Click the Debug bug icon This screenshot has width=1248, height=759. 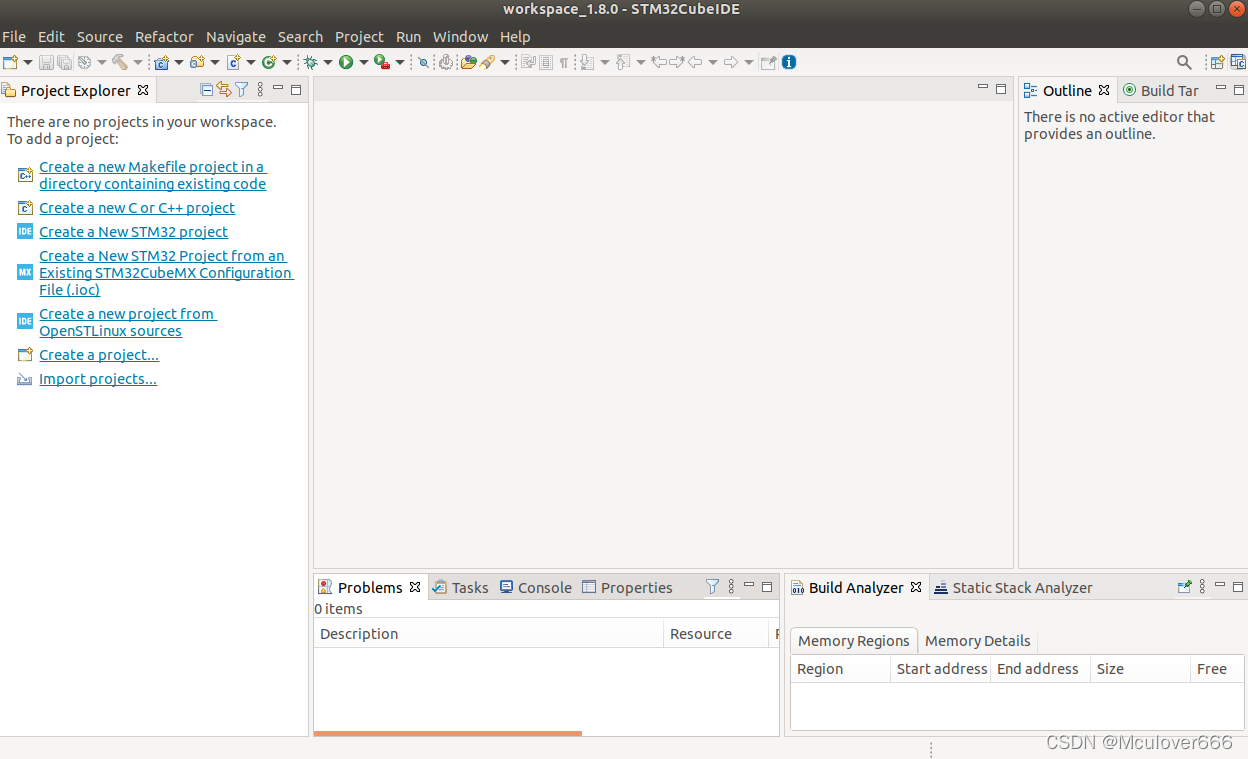[310, 62]
